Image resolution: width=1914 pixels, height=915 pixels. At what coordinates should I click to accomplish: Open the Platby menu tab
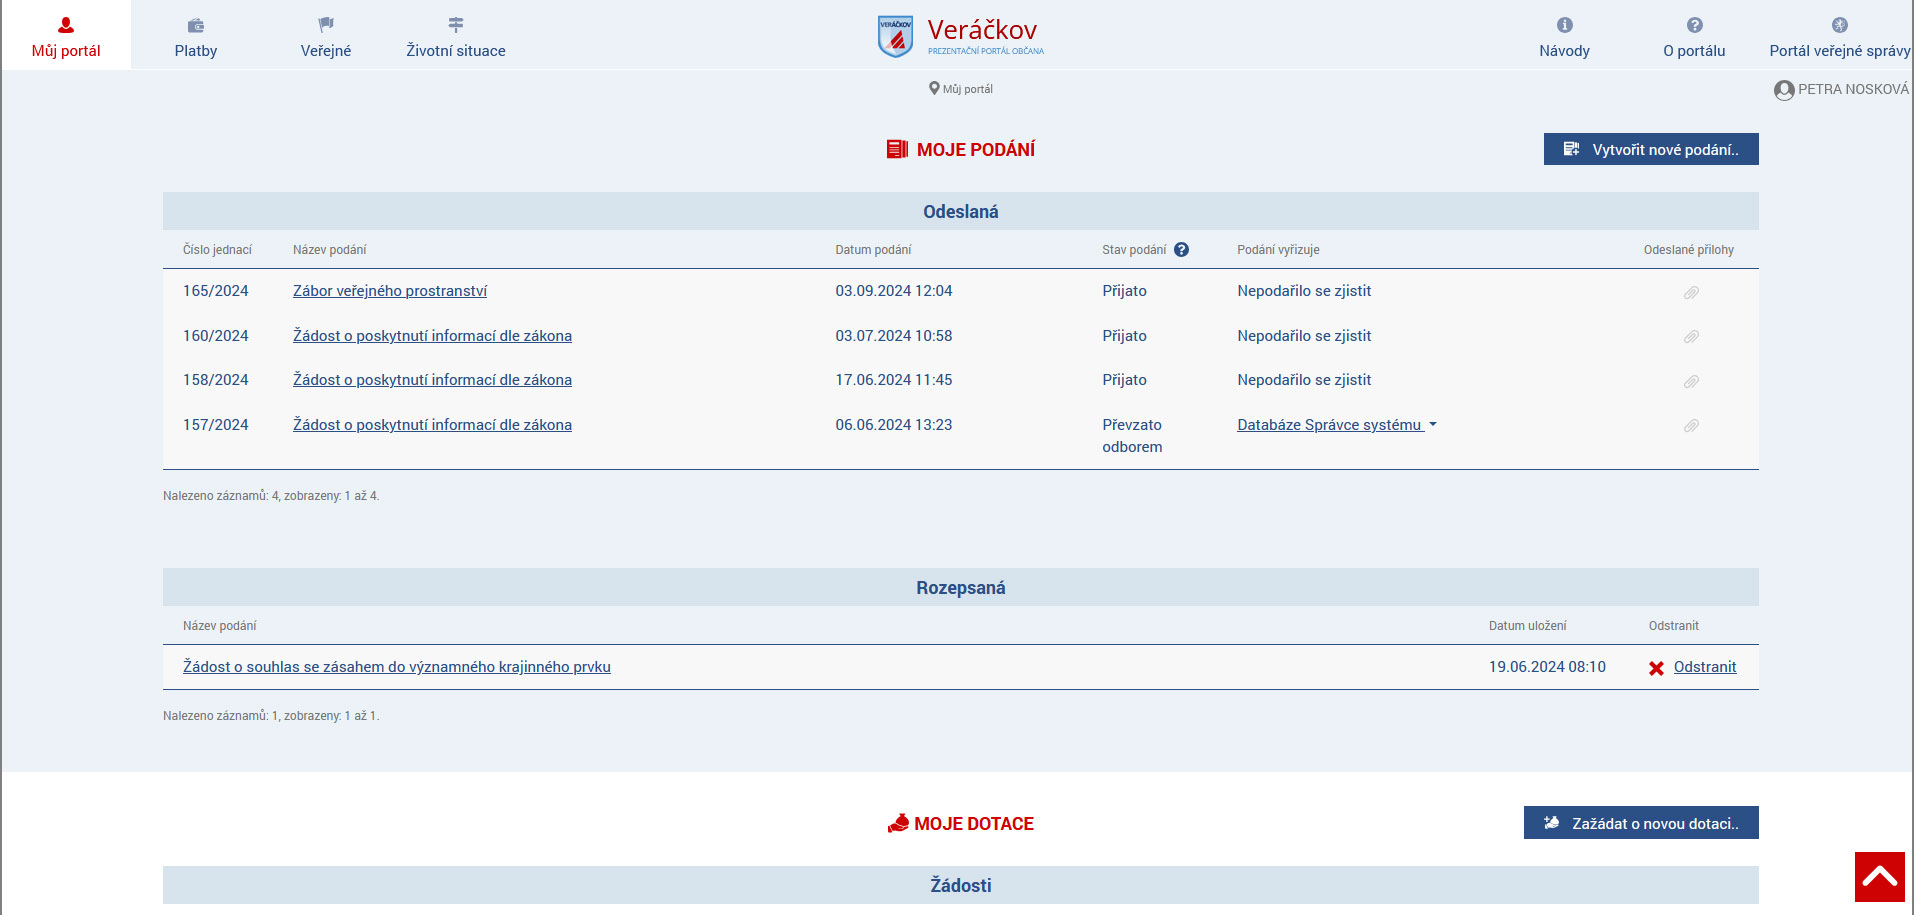point(196,37)
